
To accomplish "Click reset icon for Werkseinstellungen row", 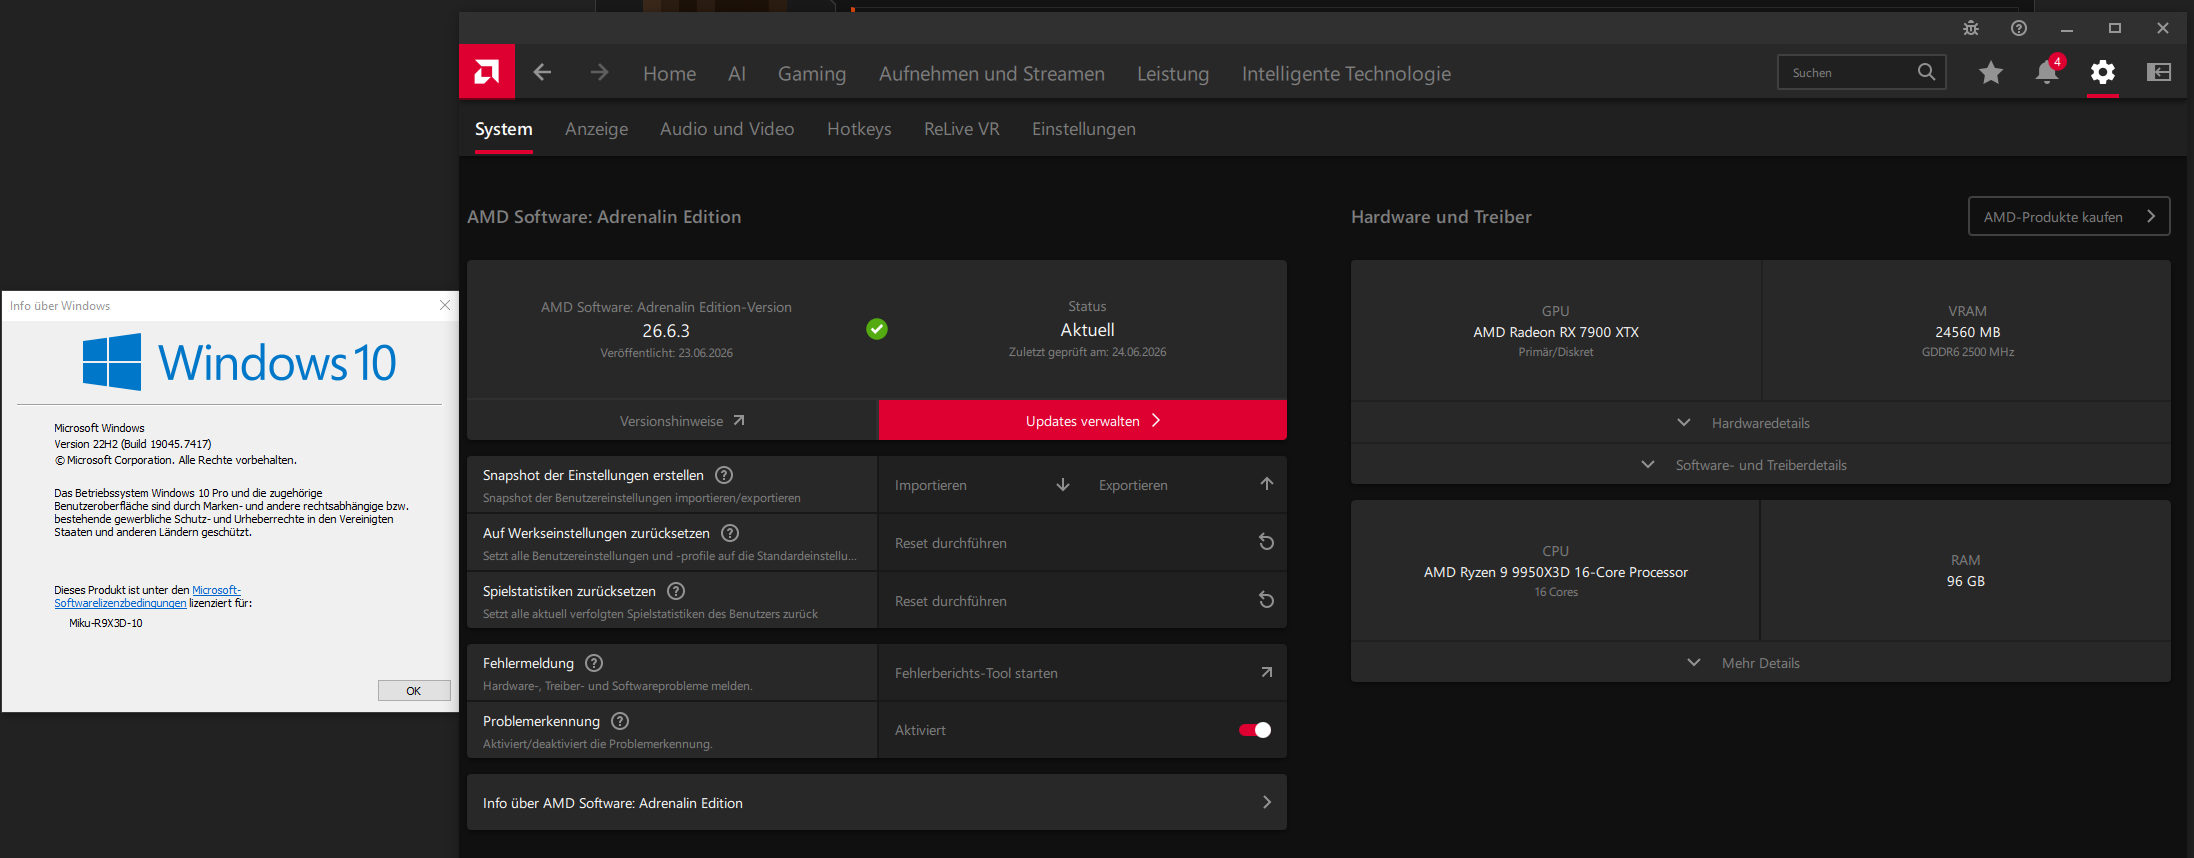I will [x=1266, y=542].
